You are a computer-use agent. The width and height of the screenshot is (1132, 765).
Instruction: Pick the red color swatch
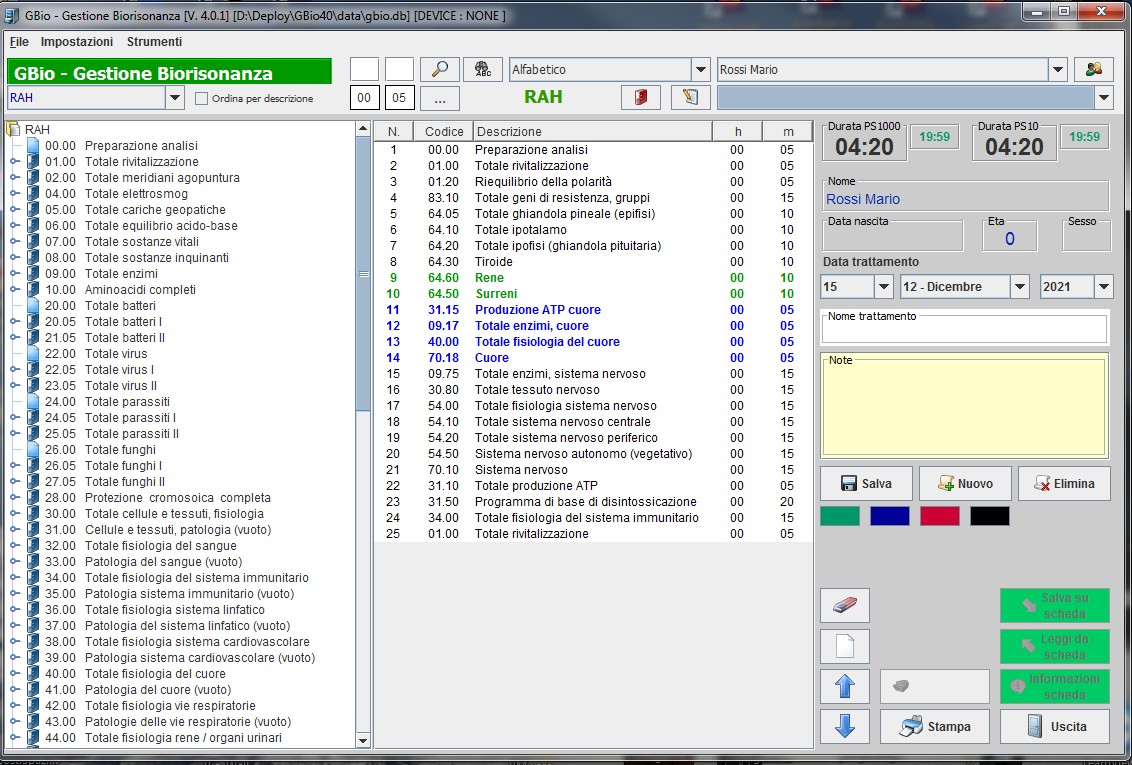[939, 516]
